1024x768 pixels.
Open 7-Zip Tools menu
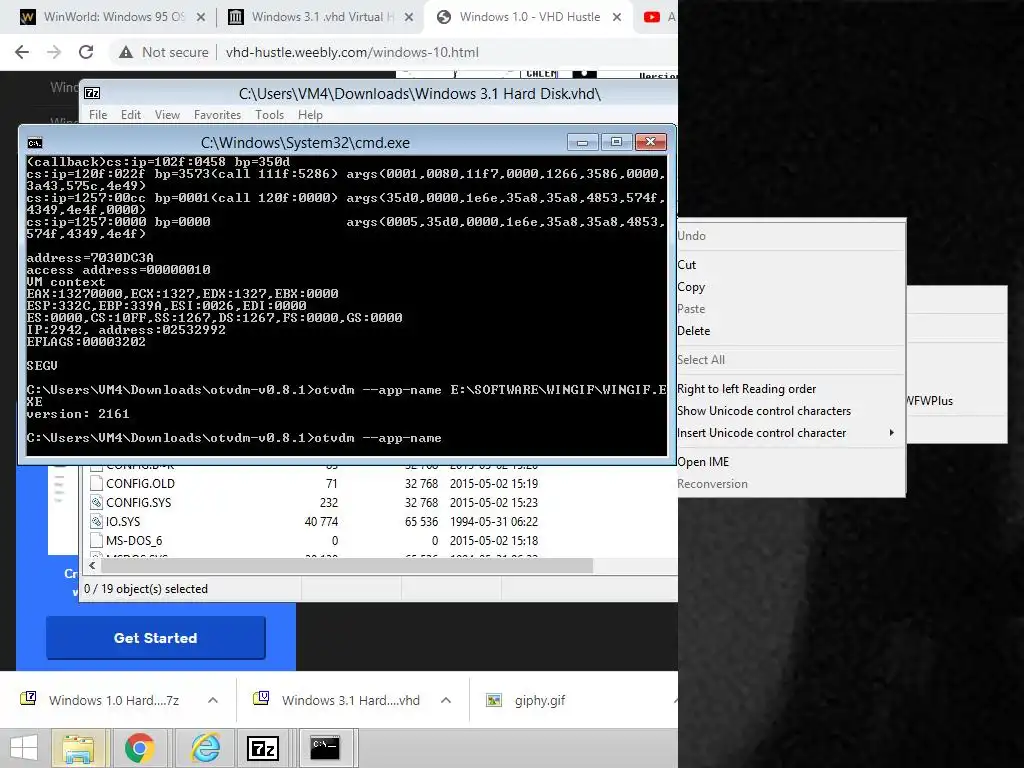pos(269,115)
